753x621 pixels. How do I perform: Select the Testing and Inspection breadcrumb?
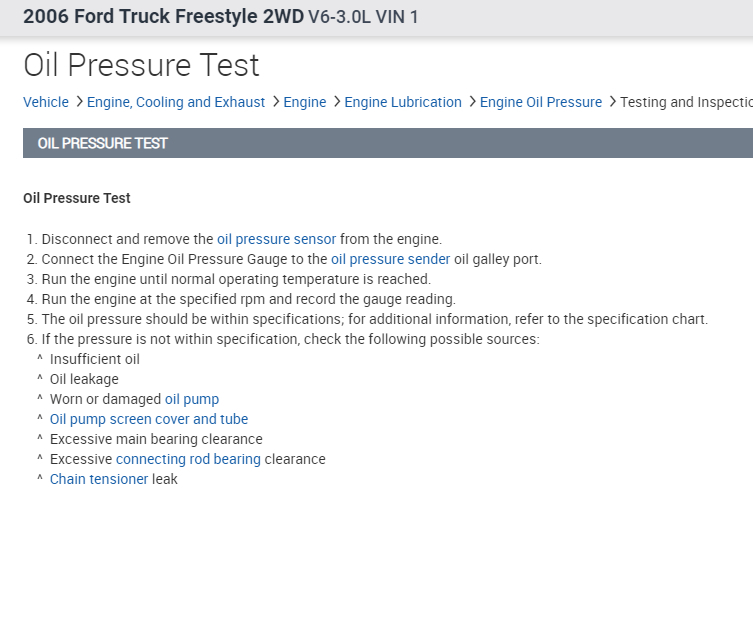tap(685, 102)
